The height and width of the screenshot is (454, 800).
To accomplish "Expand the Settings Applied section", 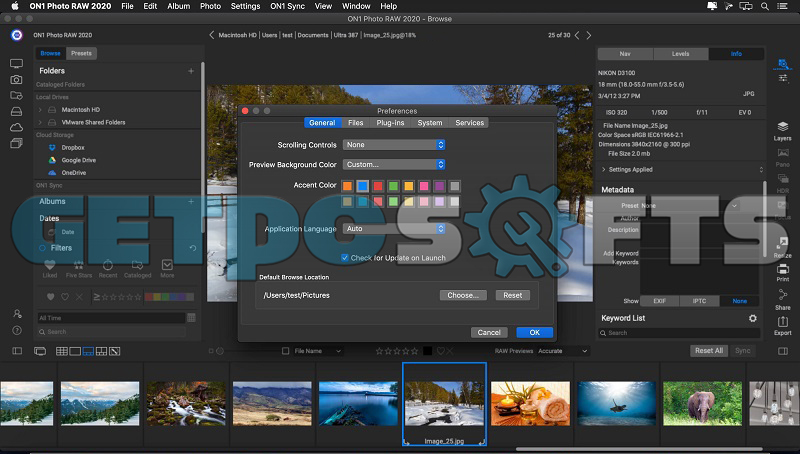I will [604, 169].
